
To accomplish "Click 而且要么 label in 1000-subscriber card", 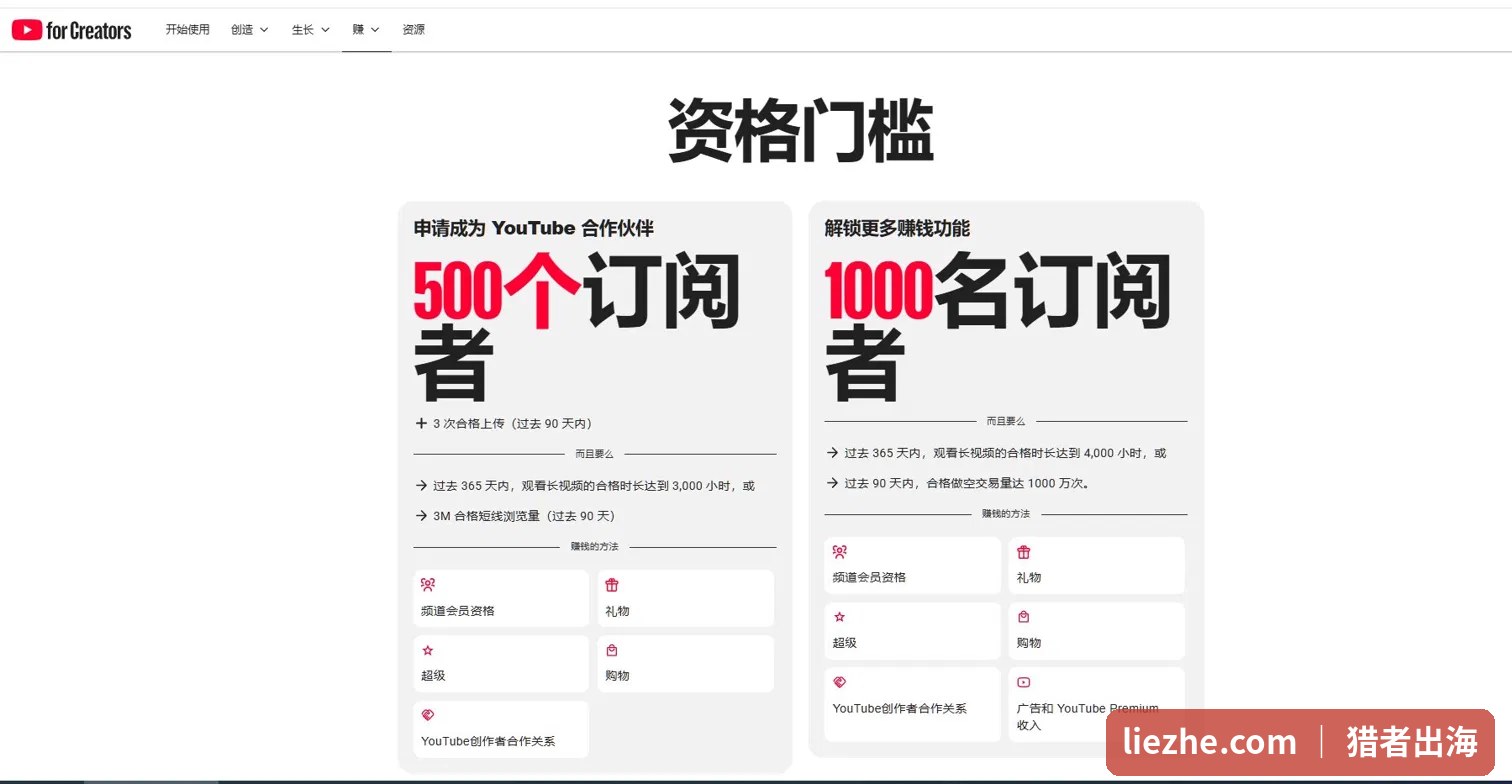I will [x=1006, y=422].
